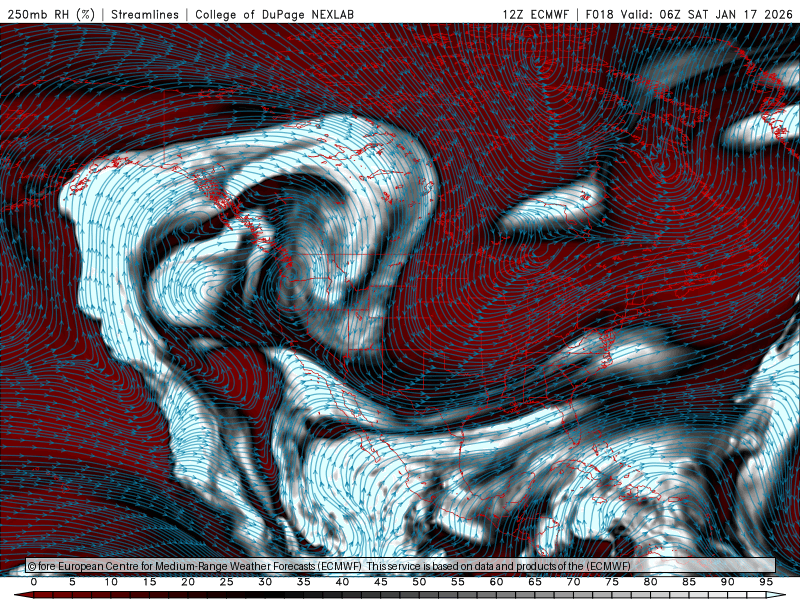Click "College of DuPage NEXLAB" header text
The height and width of the screenshot is (600, 800).
(274, 14)
